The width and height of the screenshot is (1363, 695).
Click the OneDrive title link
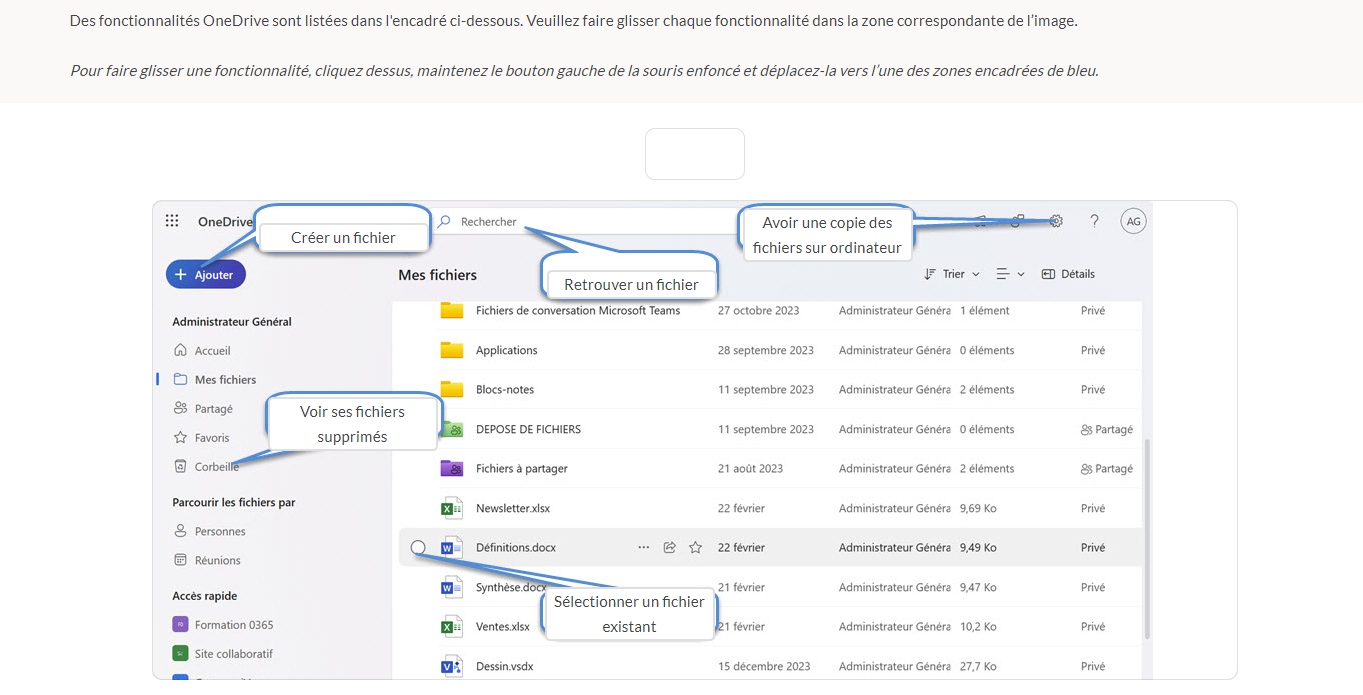pos(225,221)
